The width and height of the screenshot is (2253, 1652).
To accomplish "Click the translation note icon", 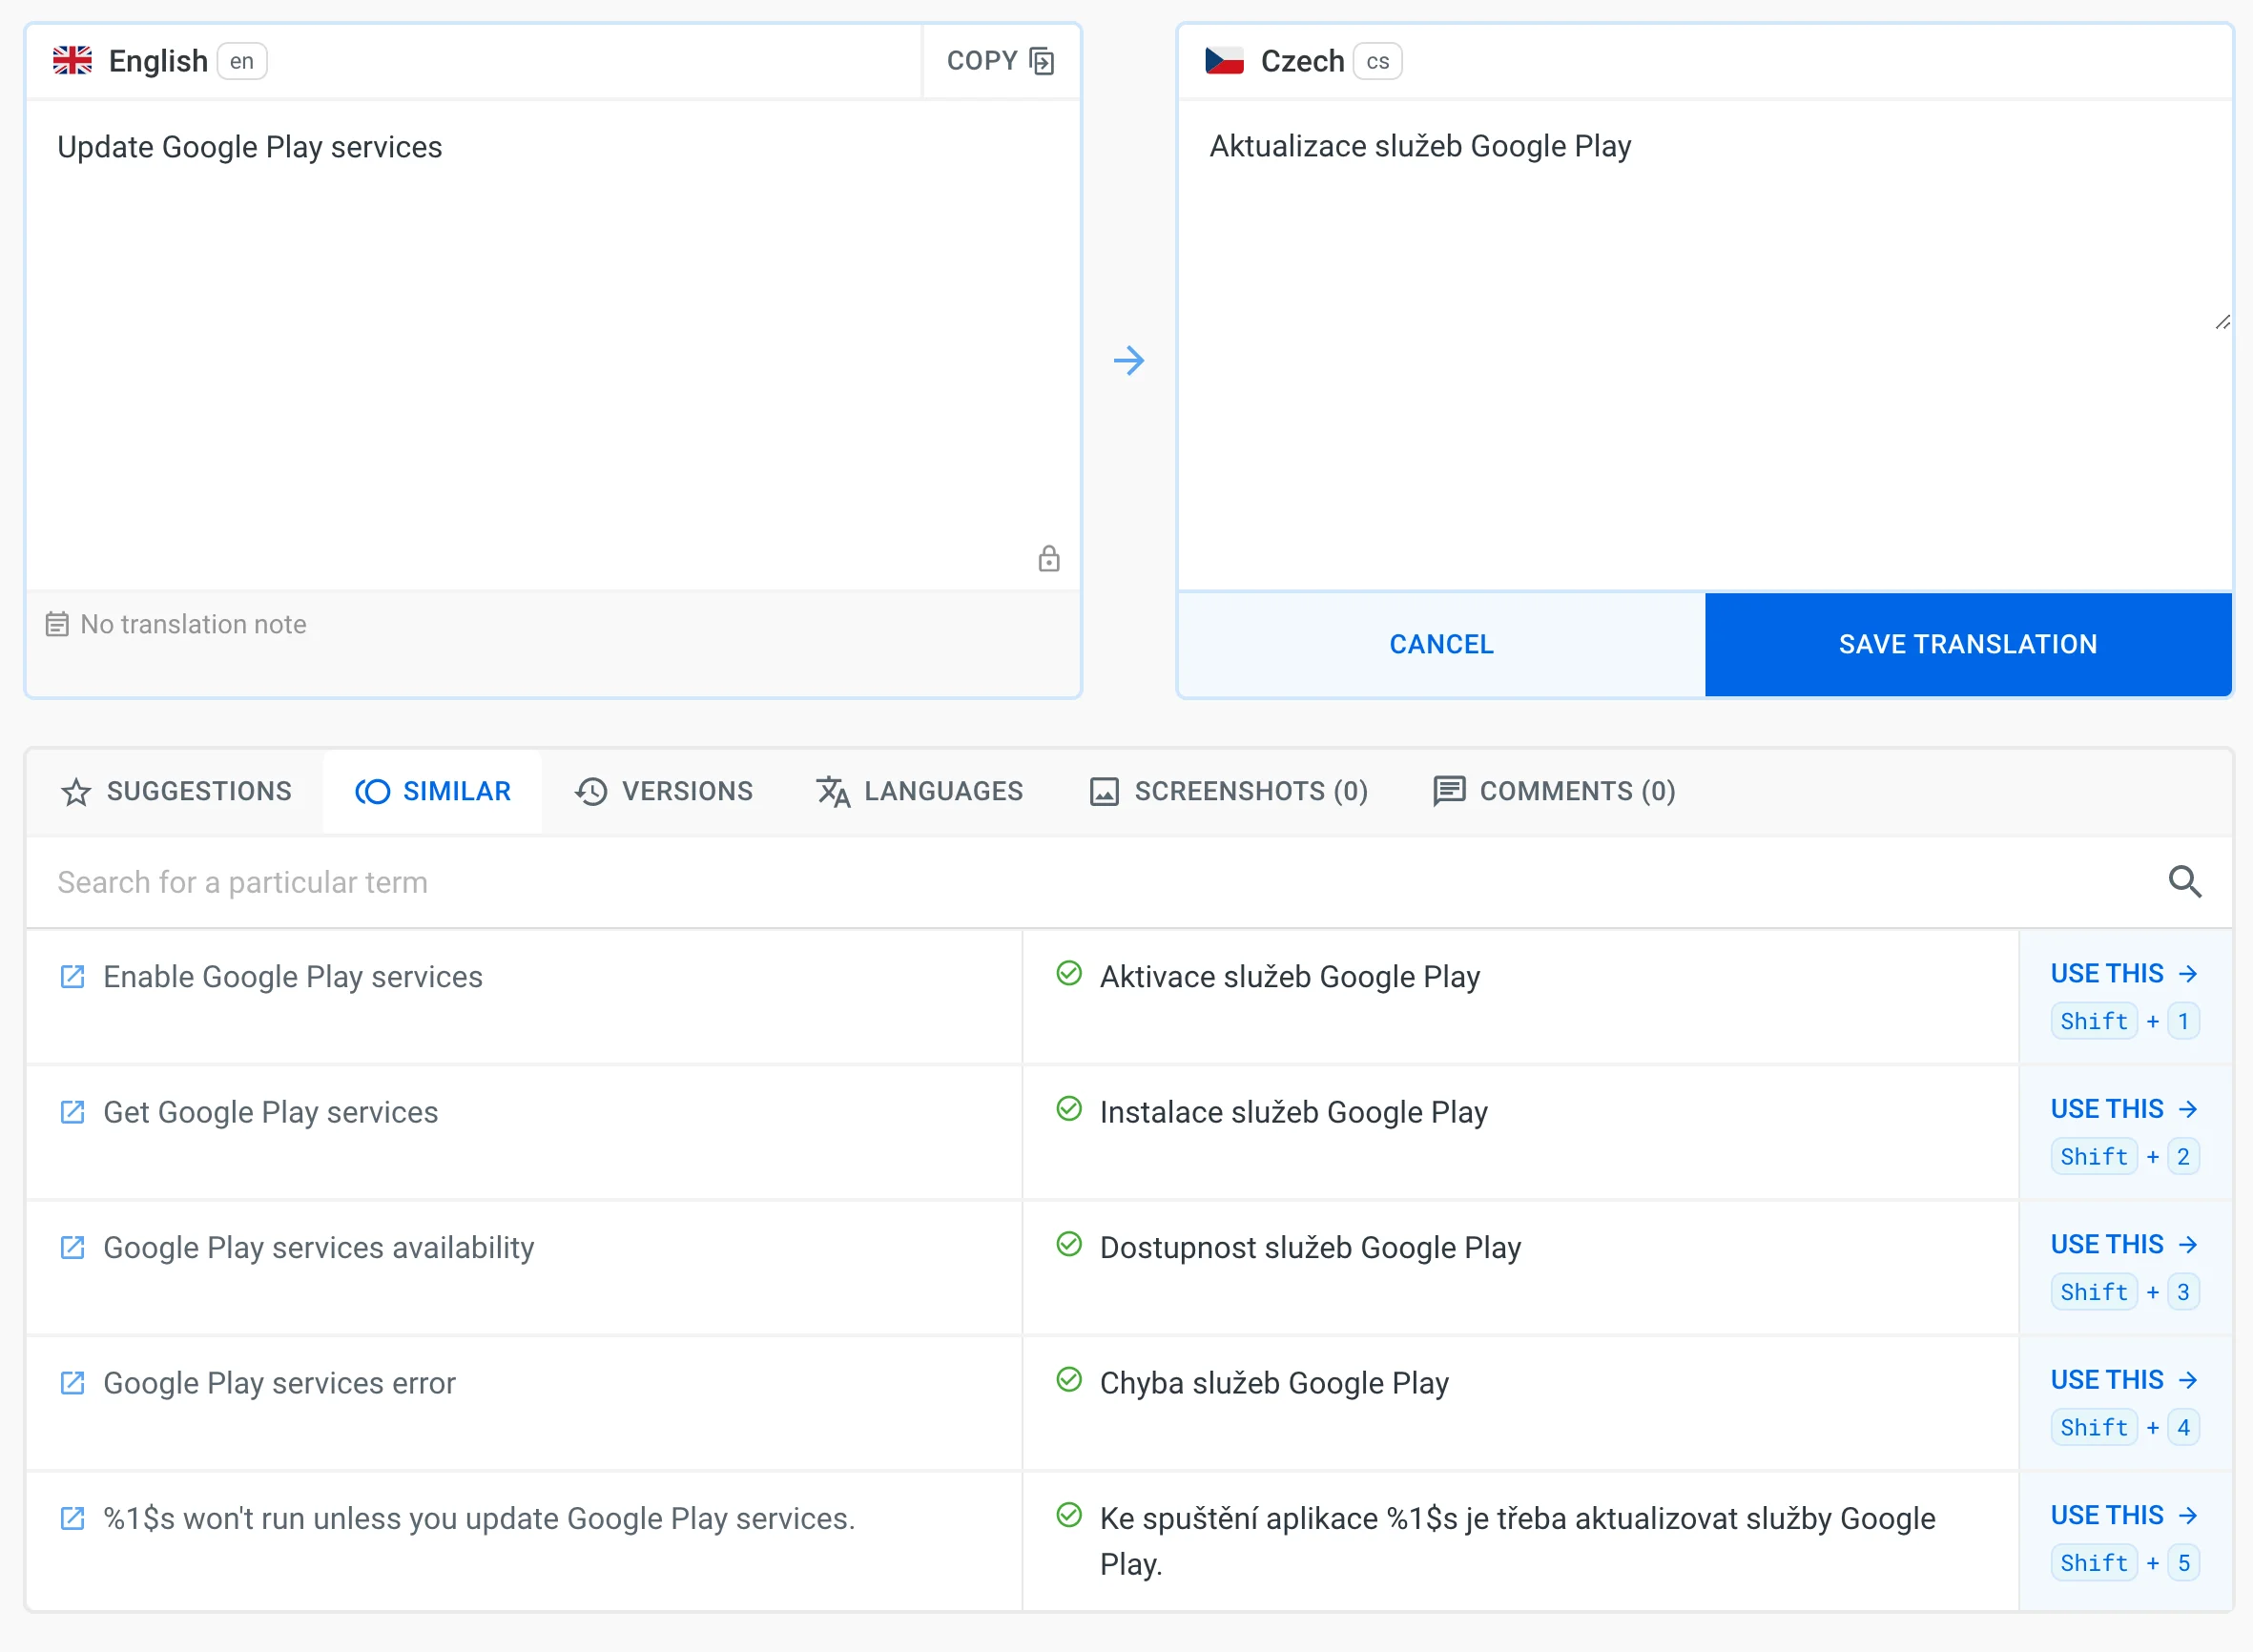I will click(x=57, y=624).
